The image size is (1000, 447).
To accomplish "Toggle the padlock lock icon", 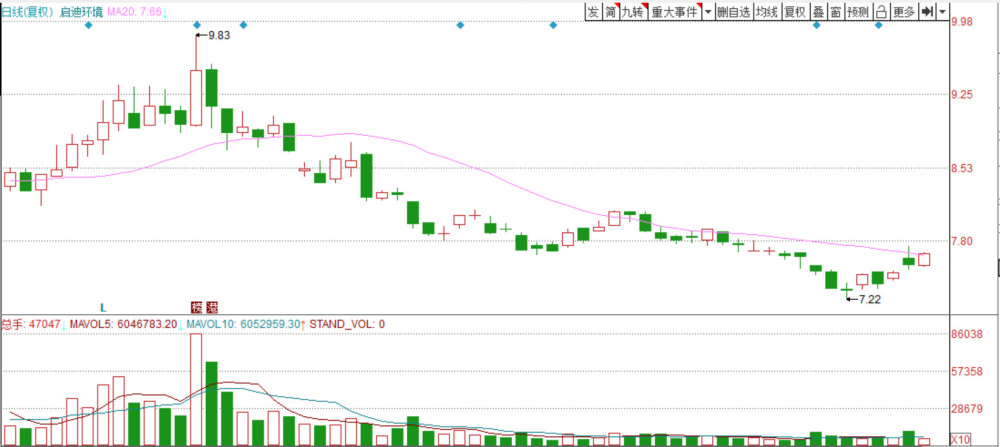I will pos(881,11).
